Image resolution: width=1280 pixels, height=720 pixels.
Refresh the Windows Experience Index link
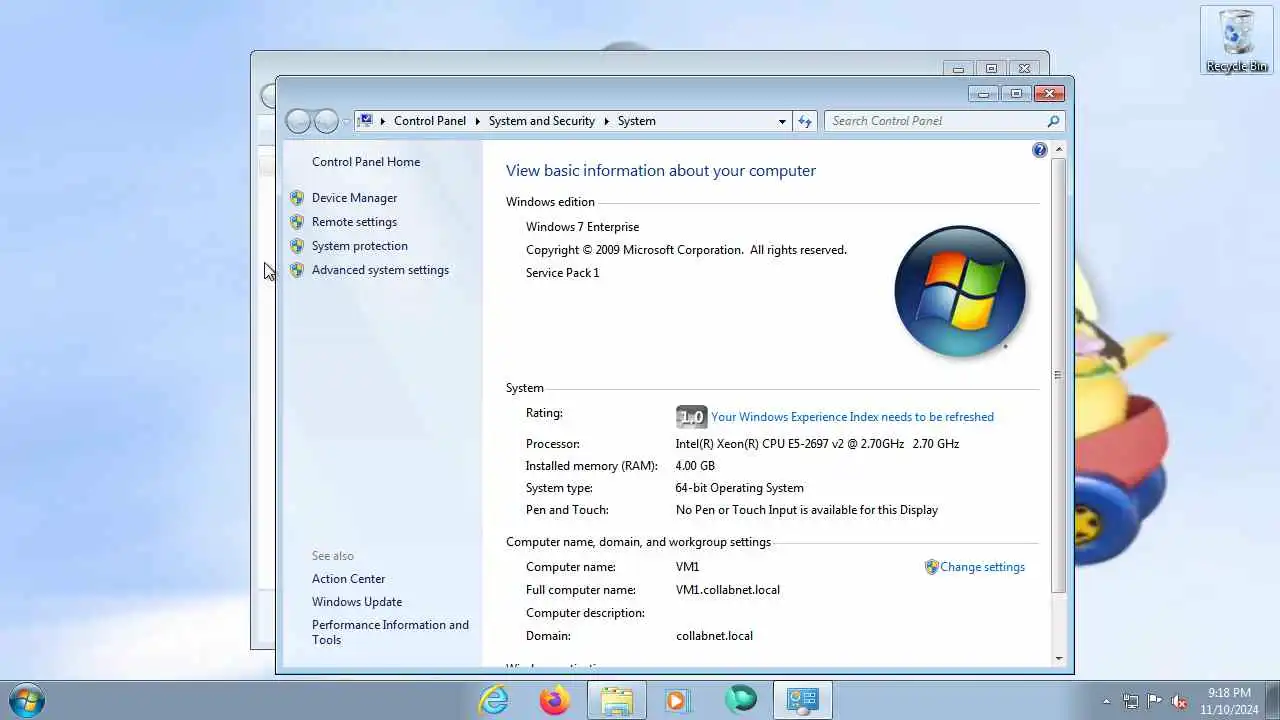click(852, 417)
